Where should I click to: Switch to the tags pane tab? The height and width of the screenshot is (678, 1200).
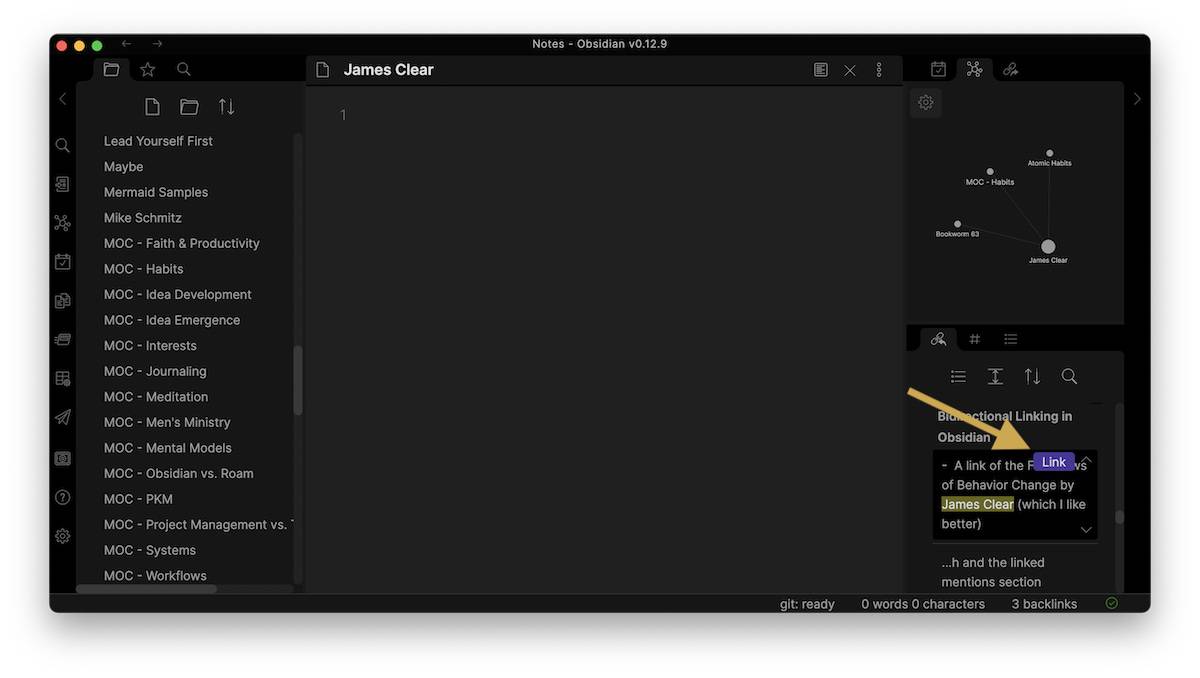coord(974,339)
